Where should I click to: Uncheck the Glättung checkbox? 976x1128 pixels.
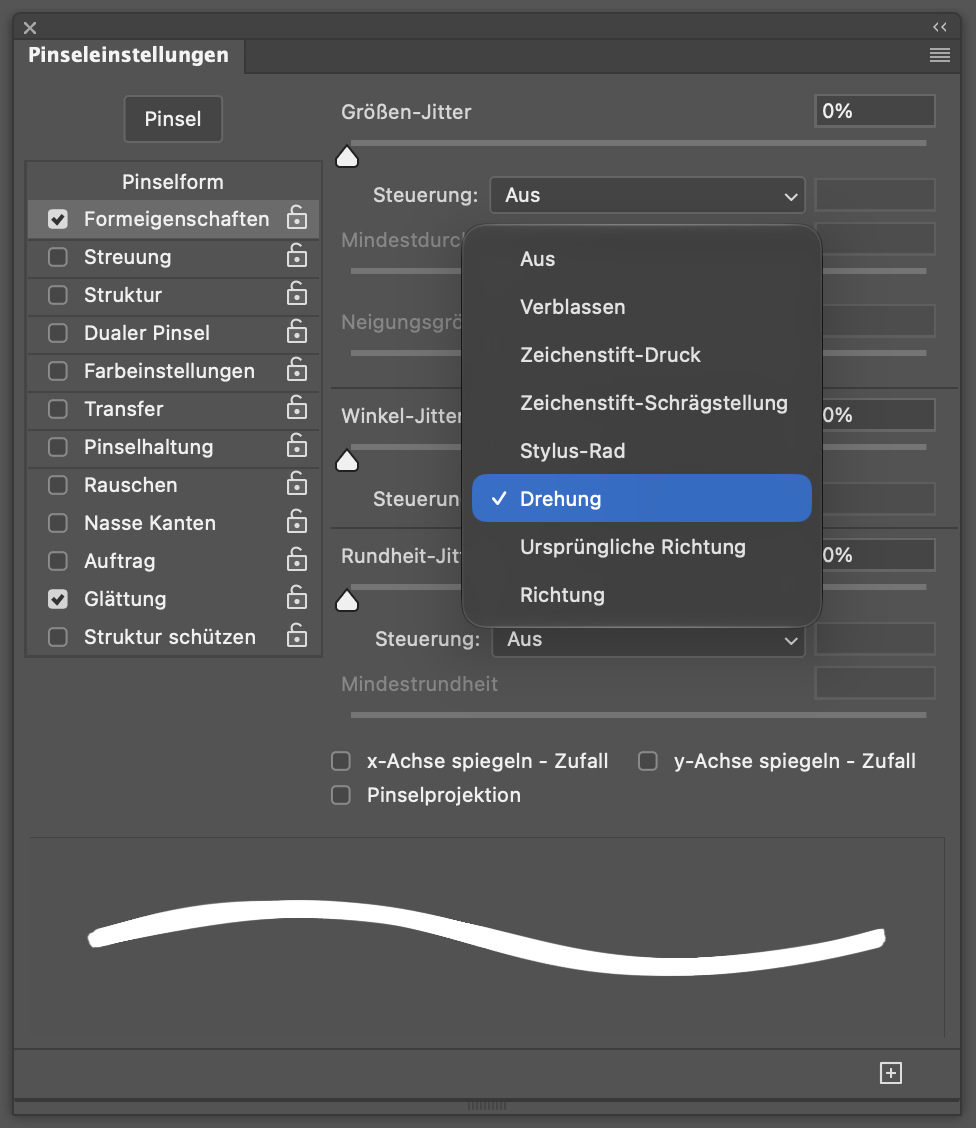58,599
